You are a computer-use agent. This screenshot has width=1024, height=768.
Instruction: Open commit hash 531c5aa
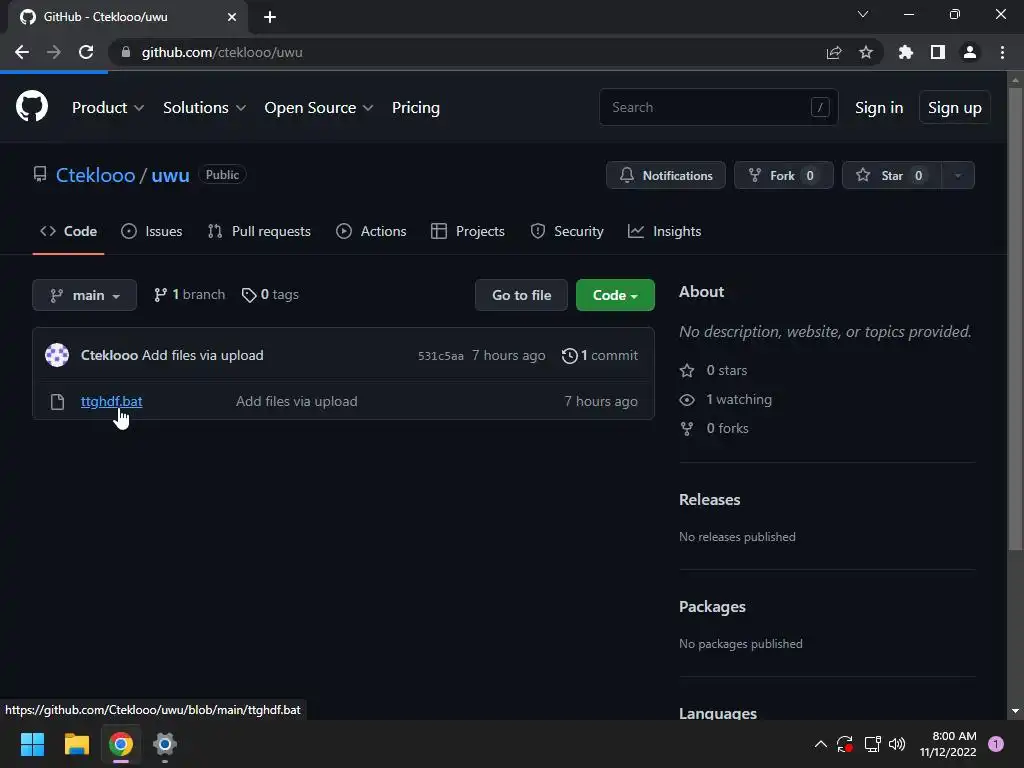(x=441, y=356)
